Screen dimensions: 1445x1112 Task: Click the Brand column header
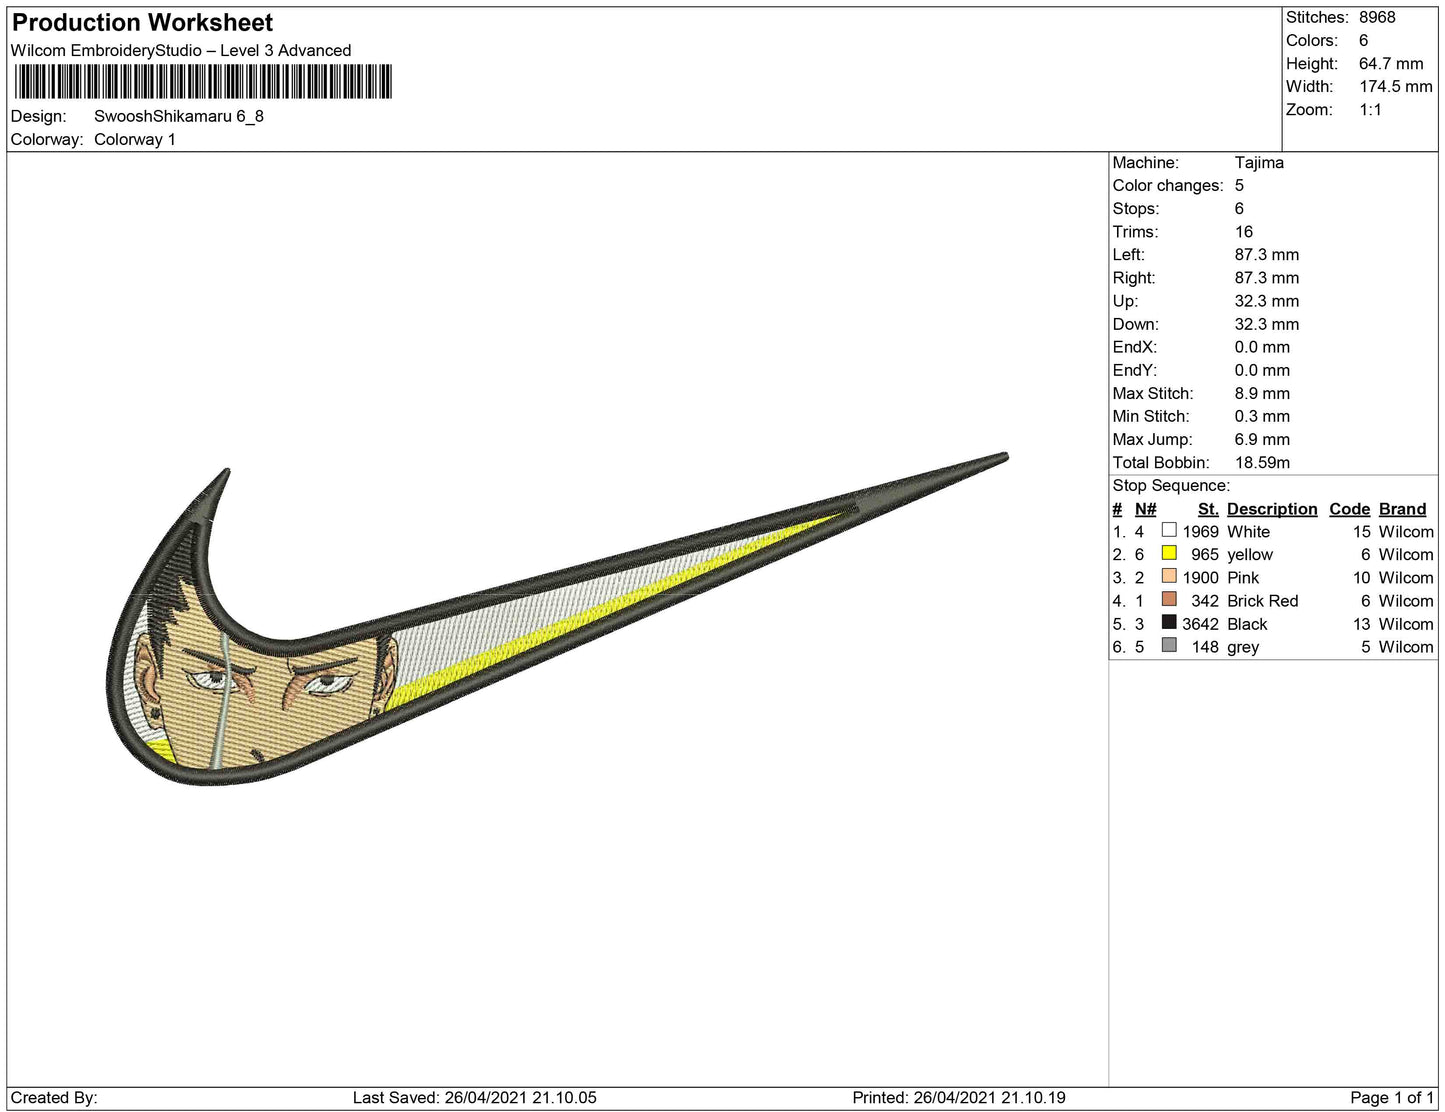1402,509
